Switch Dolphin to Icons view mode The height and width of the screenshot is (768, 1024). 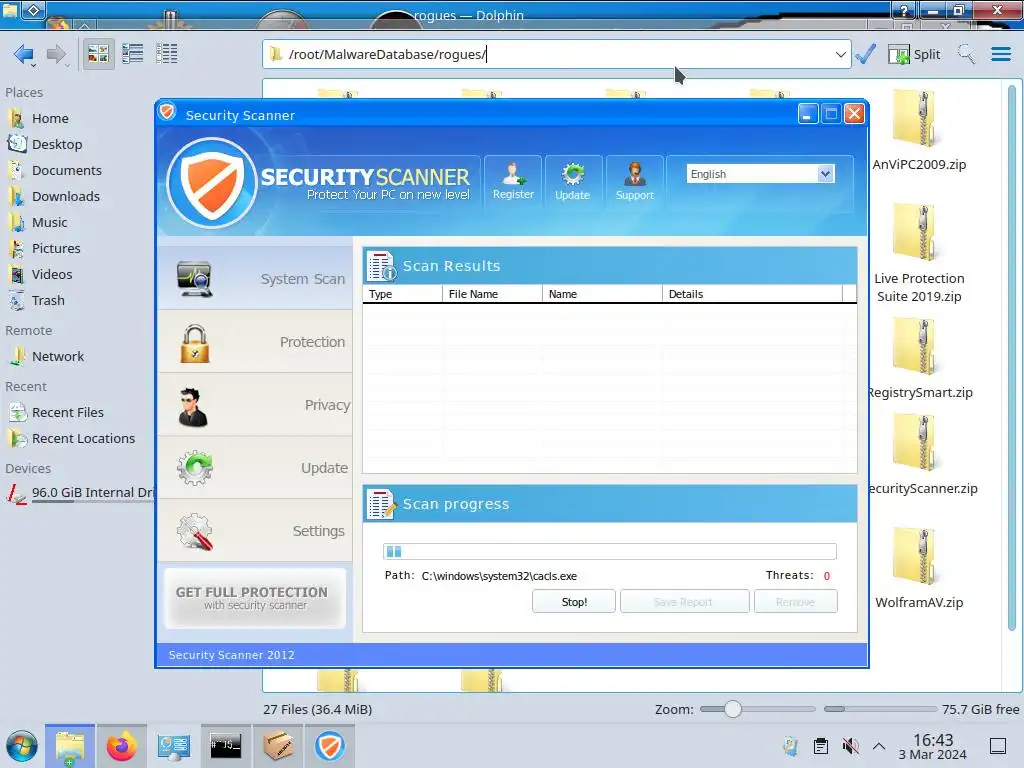(x=98, y=54)
